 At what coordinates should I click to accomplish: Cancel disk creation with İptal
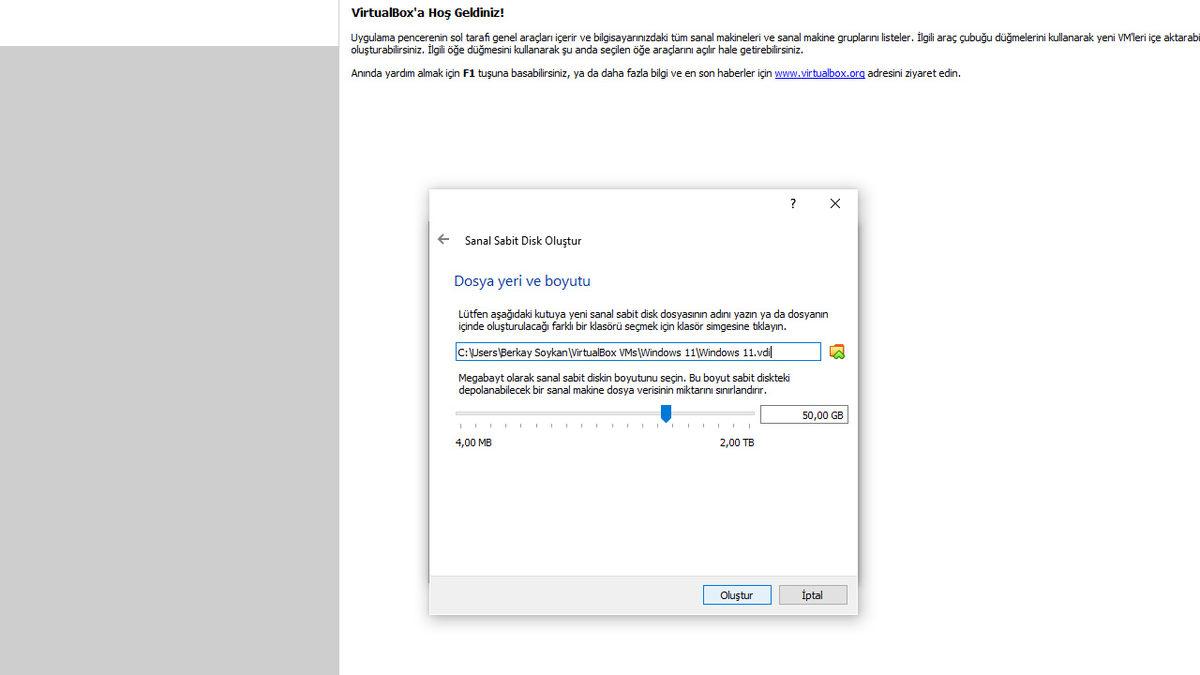[812, 594]
